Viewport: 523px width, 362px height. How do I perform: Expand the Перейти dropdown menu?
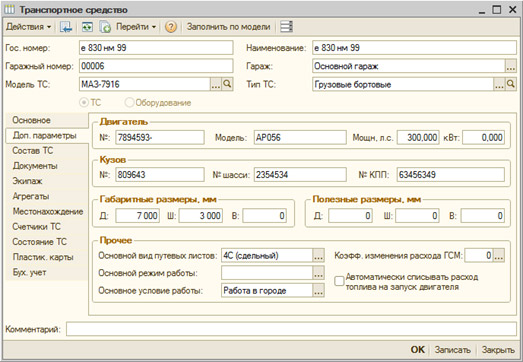click(136, 27)
